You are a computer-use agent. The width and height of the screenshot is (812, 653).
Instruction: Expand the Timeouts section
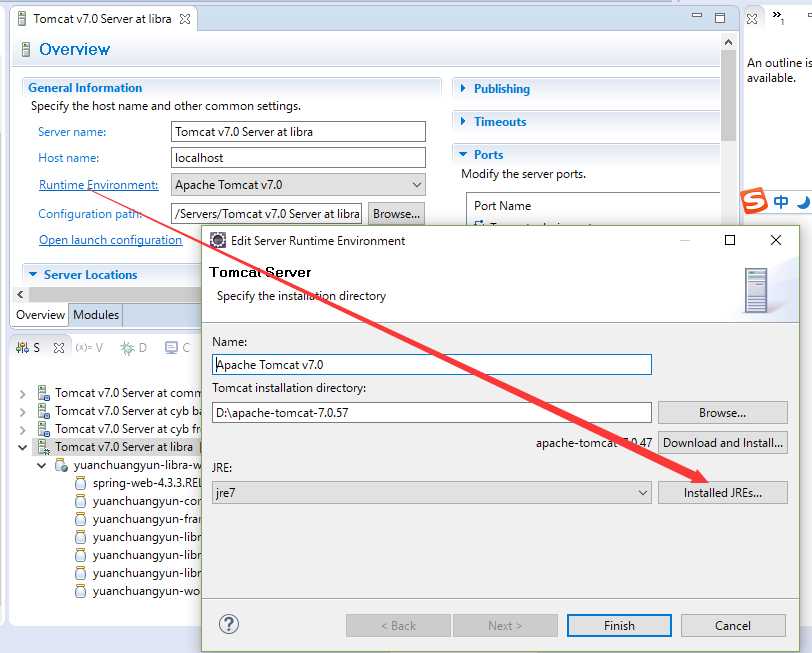coord(463,122)
